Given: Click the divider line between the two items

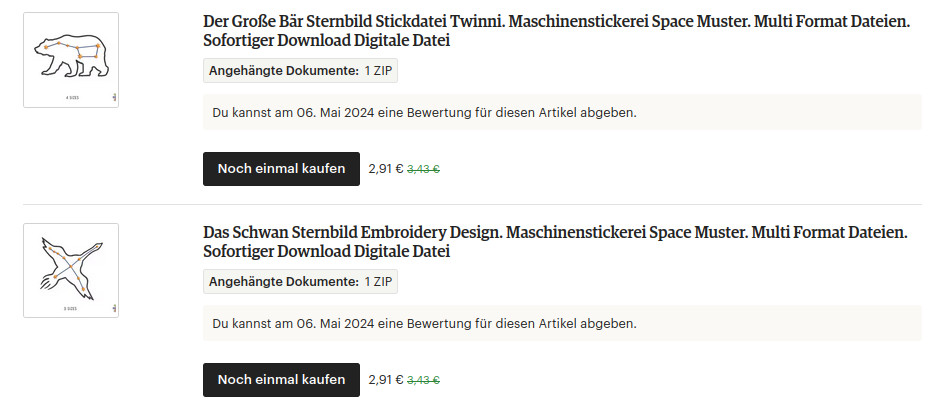Looking at the screenshot, I should [473, 205].
